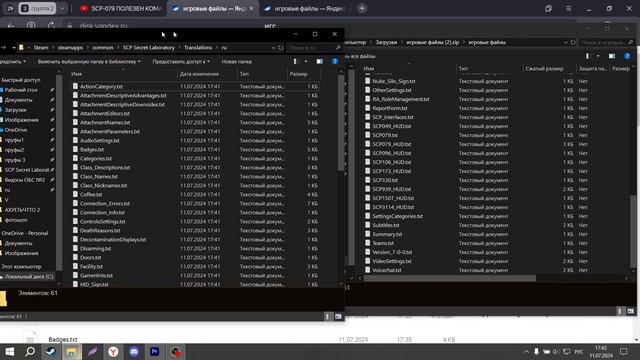Click search field in ru folder window
Screen dimensions: 640x360
point(314,48)
